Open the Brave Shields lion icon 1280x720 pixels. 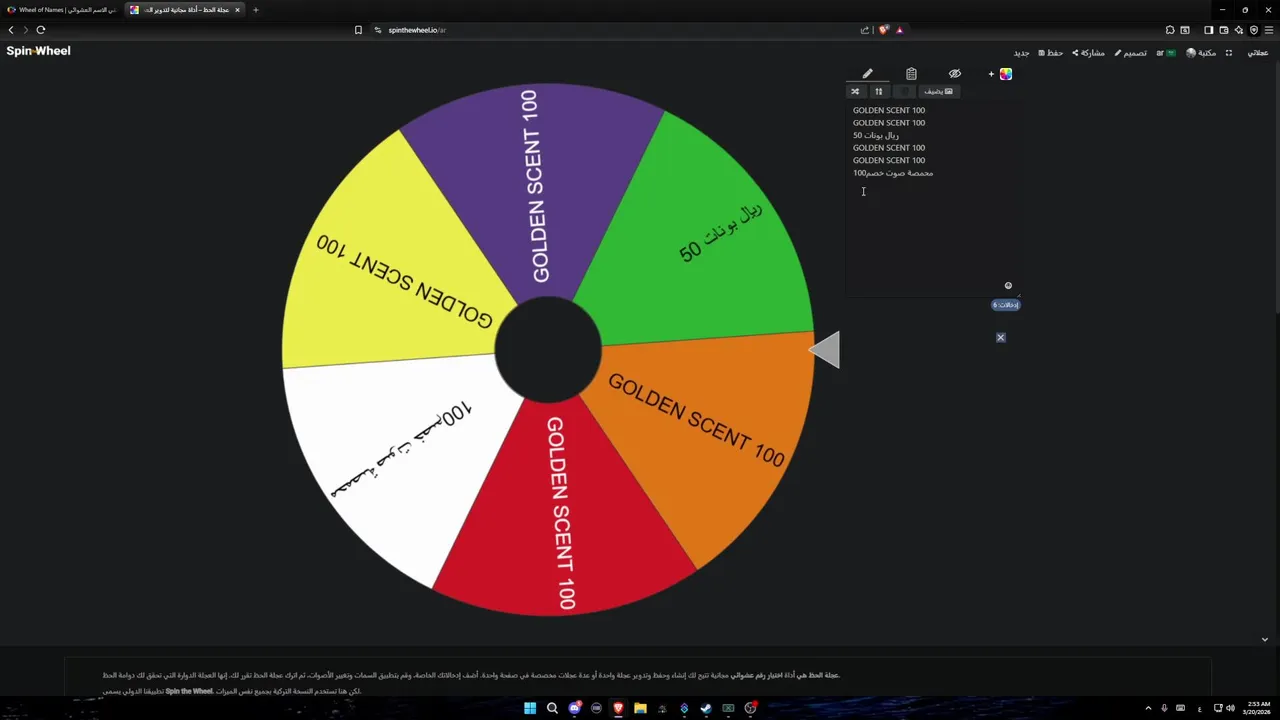click(883, 30)
